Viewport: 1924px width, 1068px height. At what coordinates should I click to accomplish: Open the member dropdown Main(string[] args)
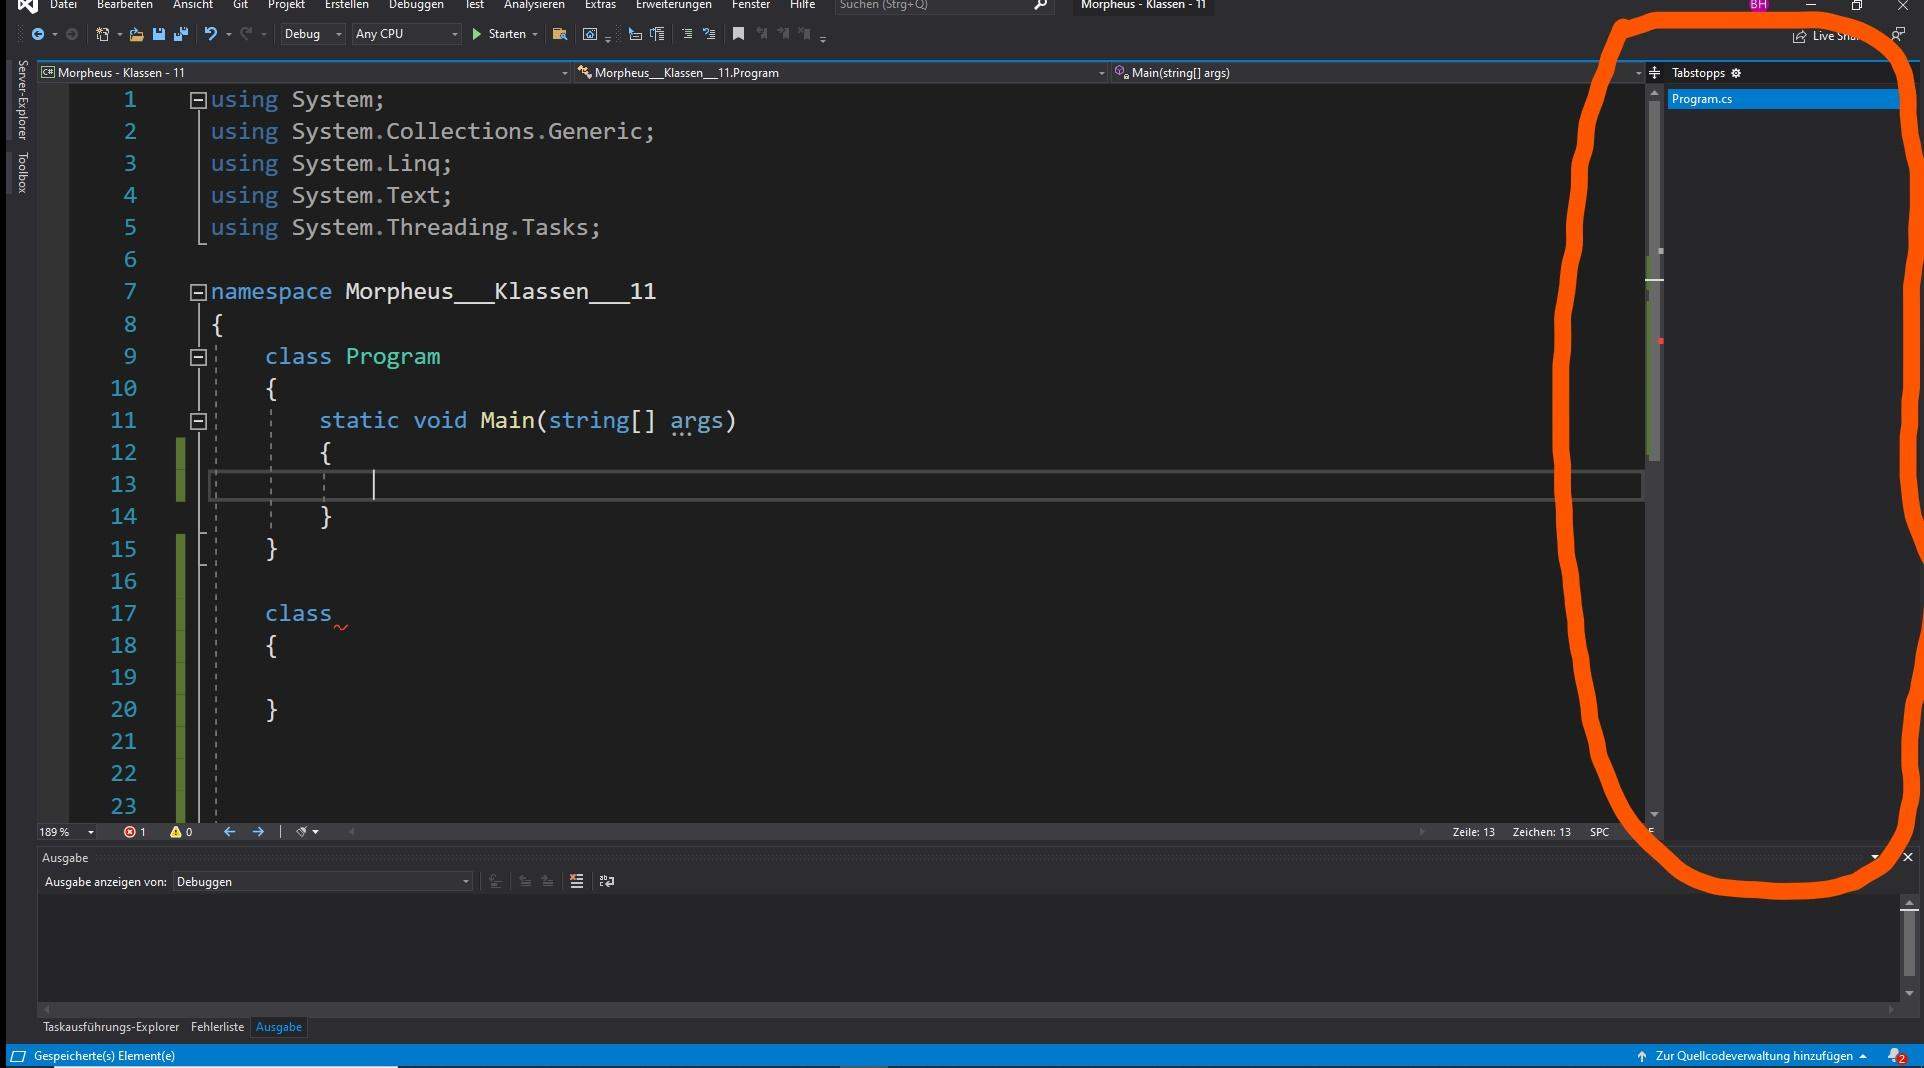click(x=1378, y=72)
